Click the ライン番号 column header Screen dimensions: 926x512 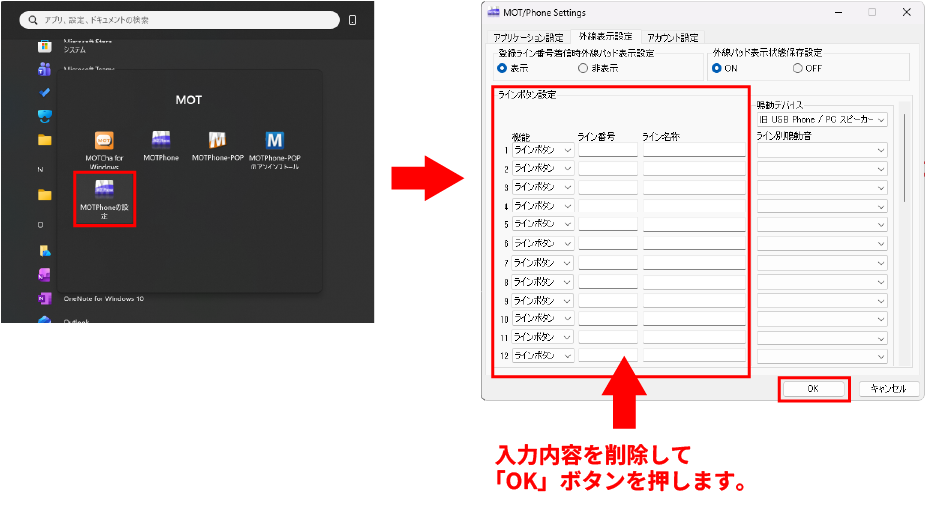click(596, 136)
